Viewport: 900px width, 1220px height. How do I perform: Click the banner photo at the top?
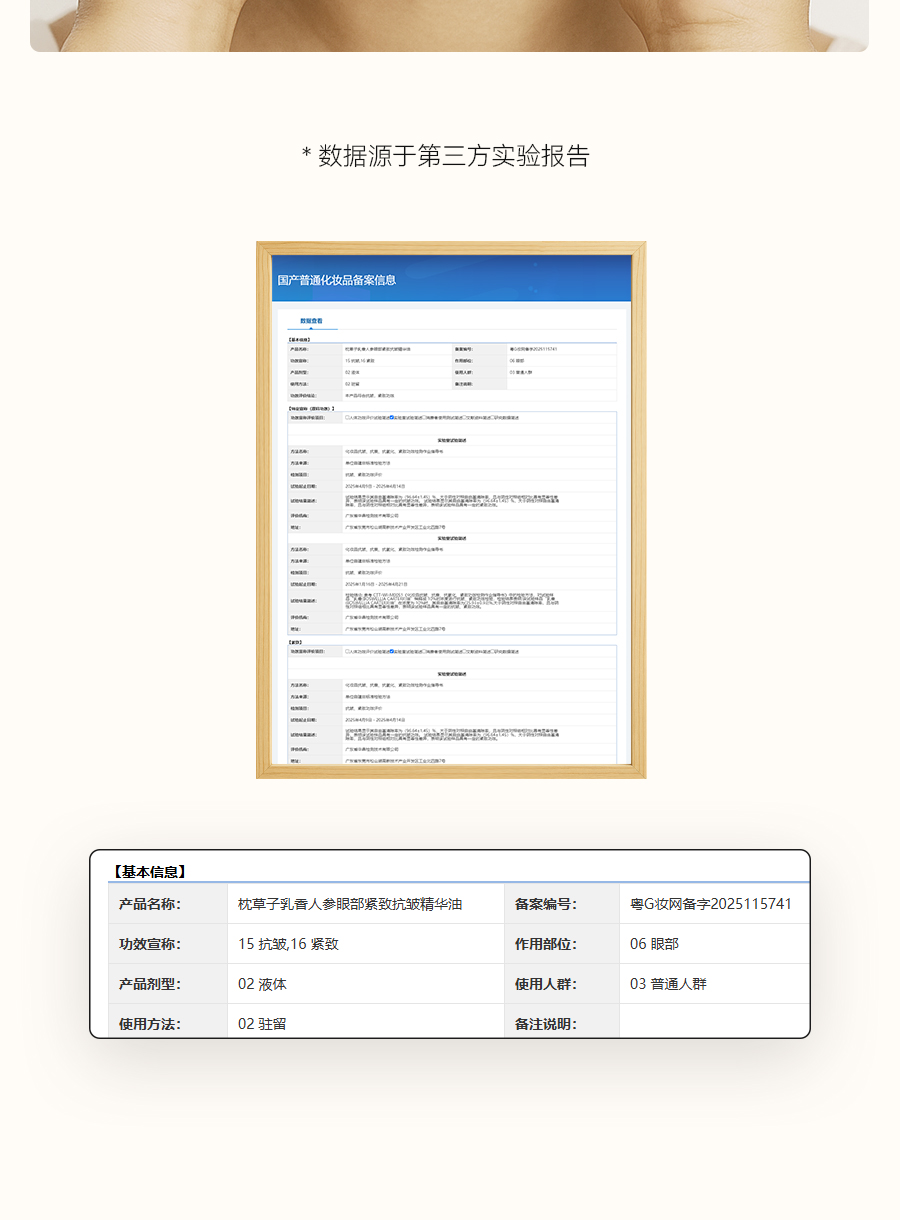pyautogui.click(x=450, y=25)
